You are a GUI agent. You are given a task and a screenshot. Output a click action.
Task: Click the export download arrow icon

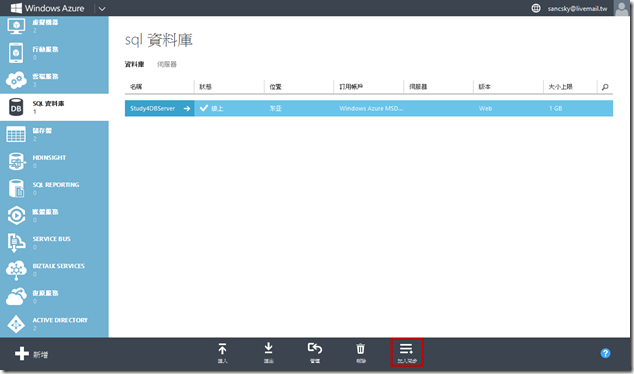pos(268,348)
